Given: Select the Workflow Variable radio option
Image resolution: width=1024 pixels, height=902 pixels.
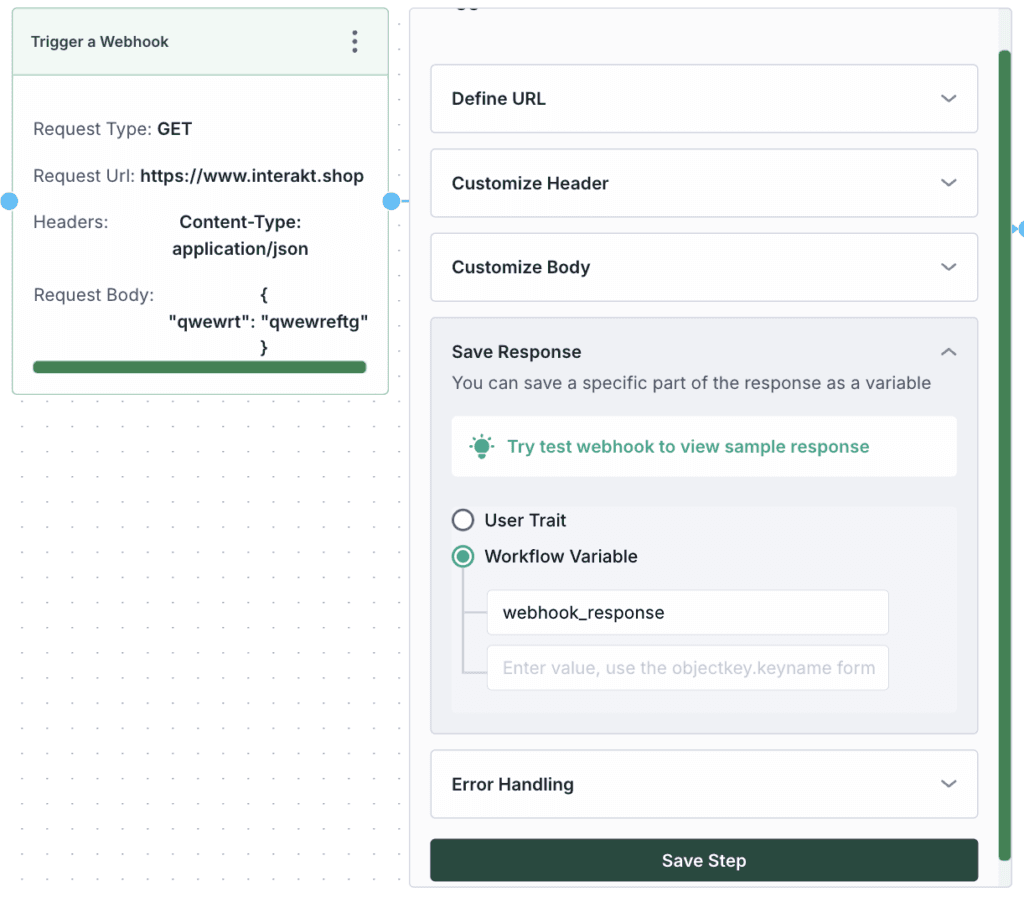Looking at the screenshot, I should click(463, 556).
